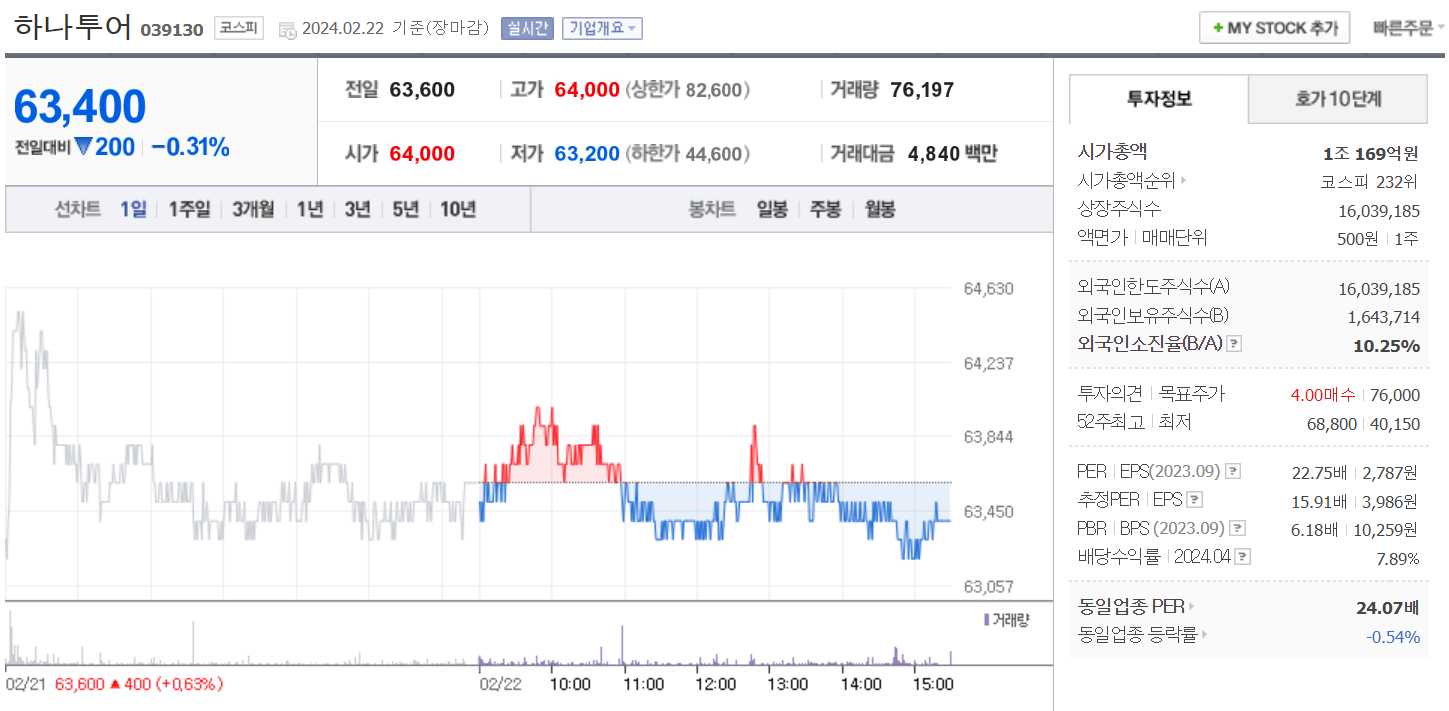This screenshot has height=711, width=1449.
Task: Select the 1년 line chart period
Action: 310,209
